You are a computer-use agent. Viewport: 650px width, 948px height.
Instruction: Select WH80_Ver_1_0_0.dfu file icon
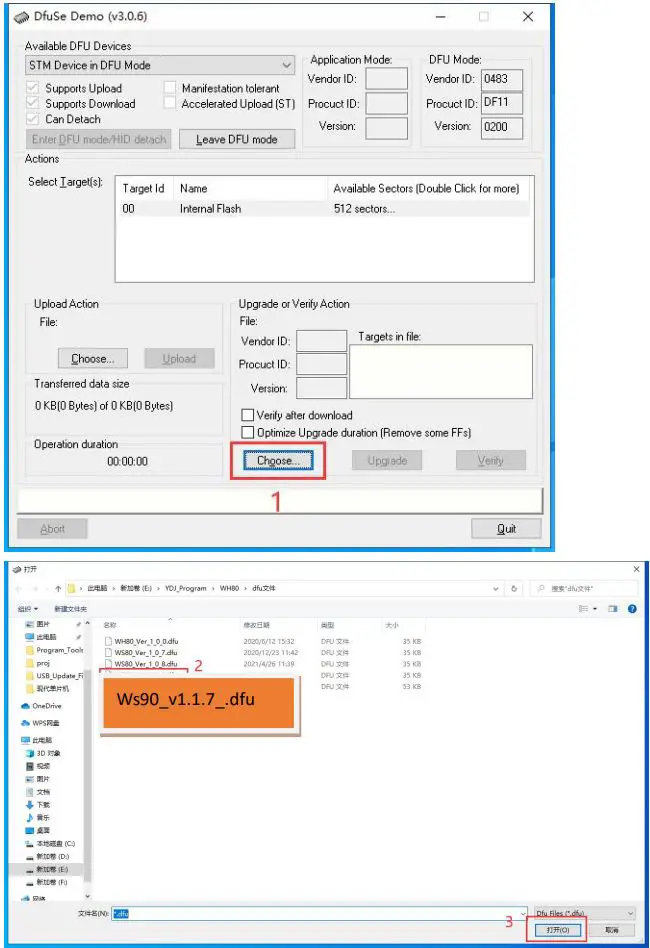pyautogui.click(x=109, y=639)
